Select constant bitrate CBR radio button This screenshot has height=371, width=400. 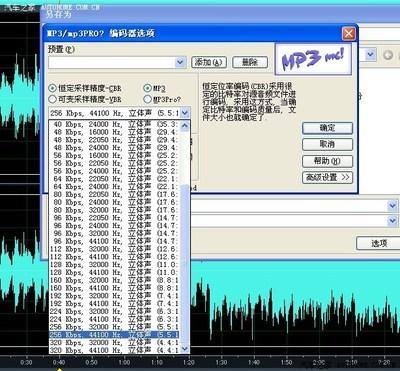pos(52,88)
